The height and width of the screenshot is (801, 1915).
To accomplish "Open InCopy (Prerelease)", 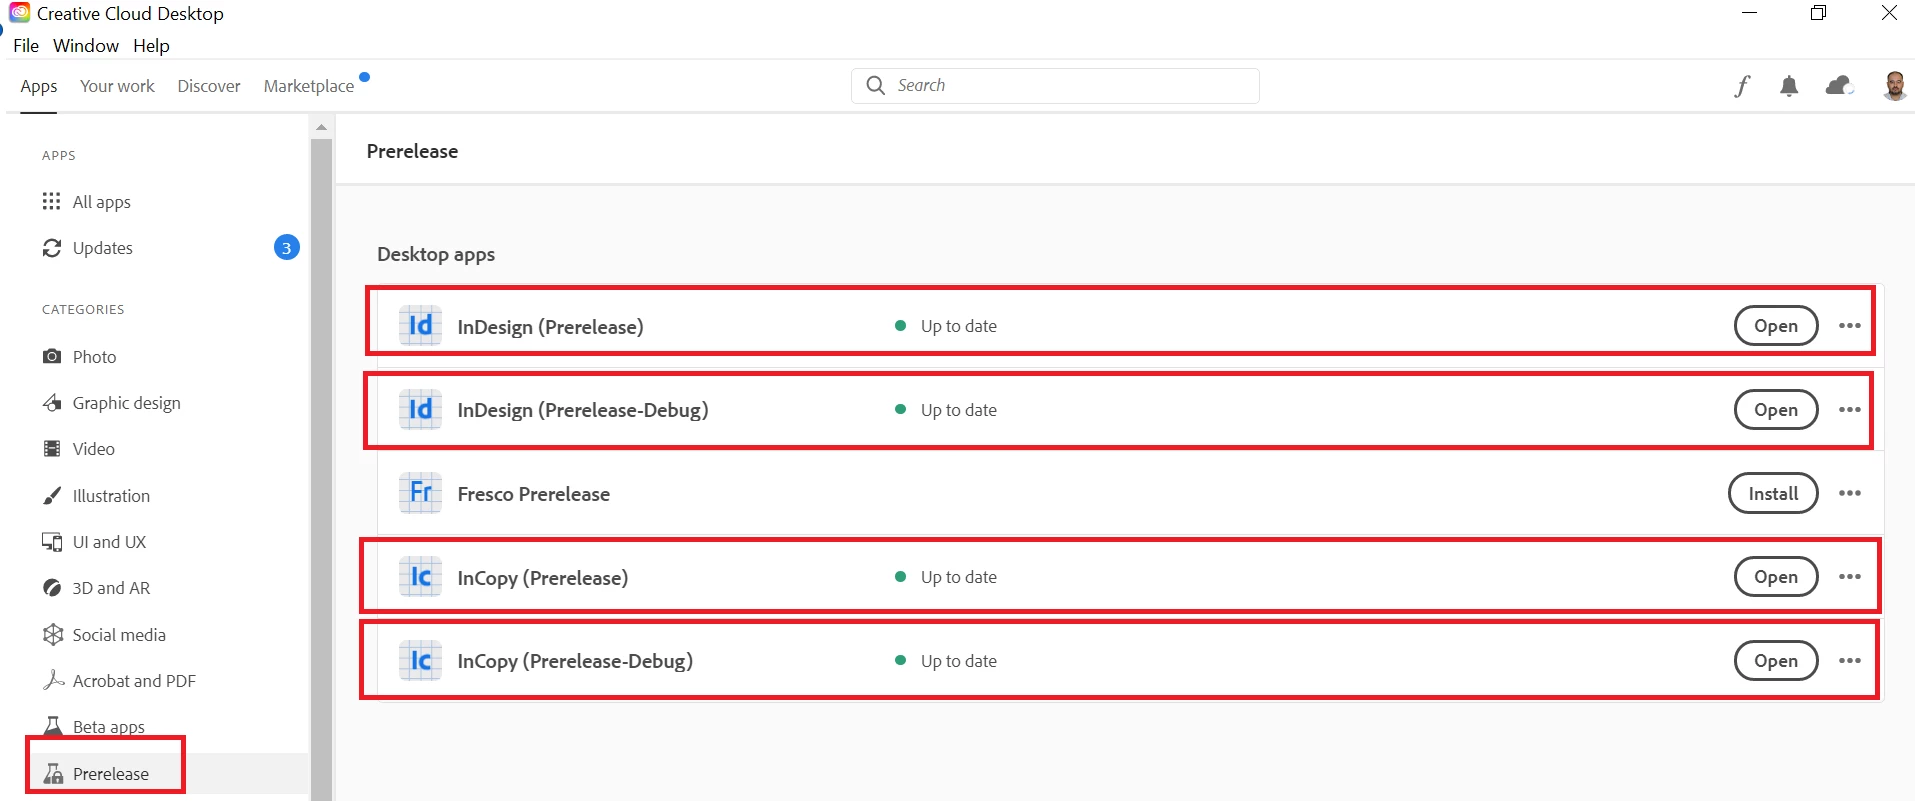I will tap(1775, 577).
